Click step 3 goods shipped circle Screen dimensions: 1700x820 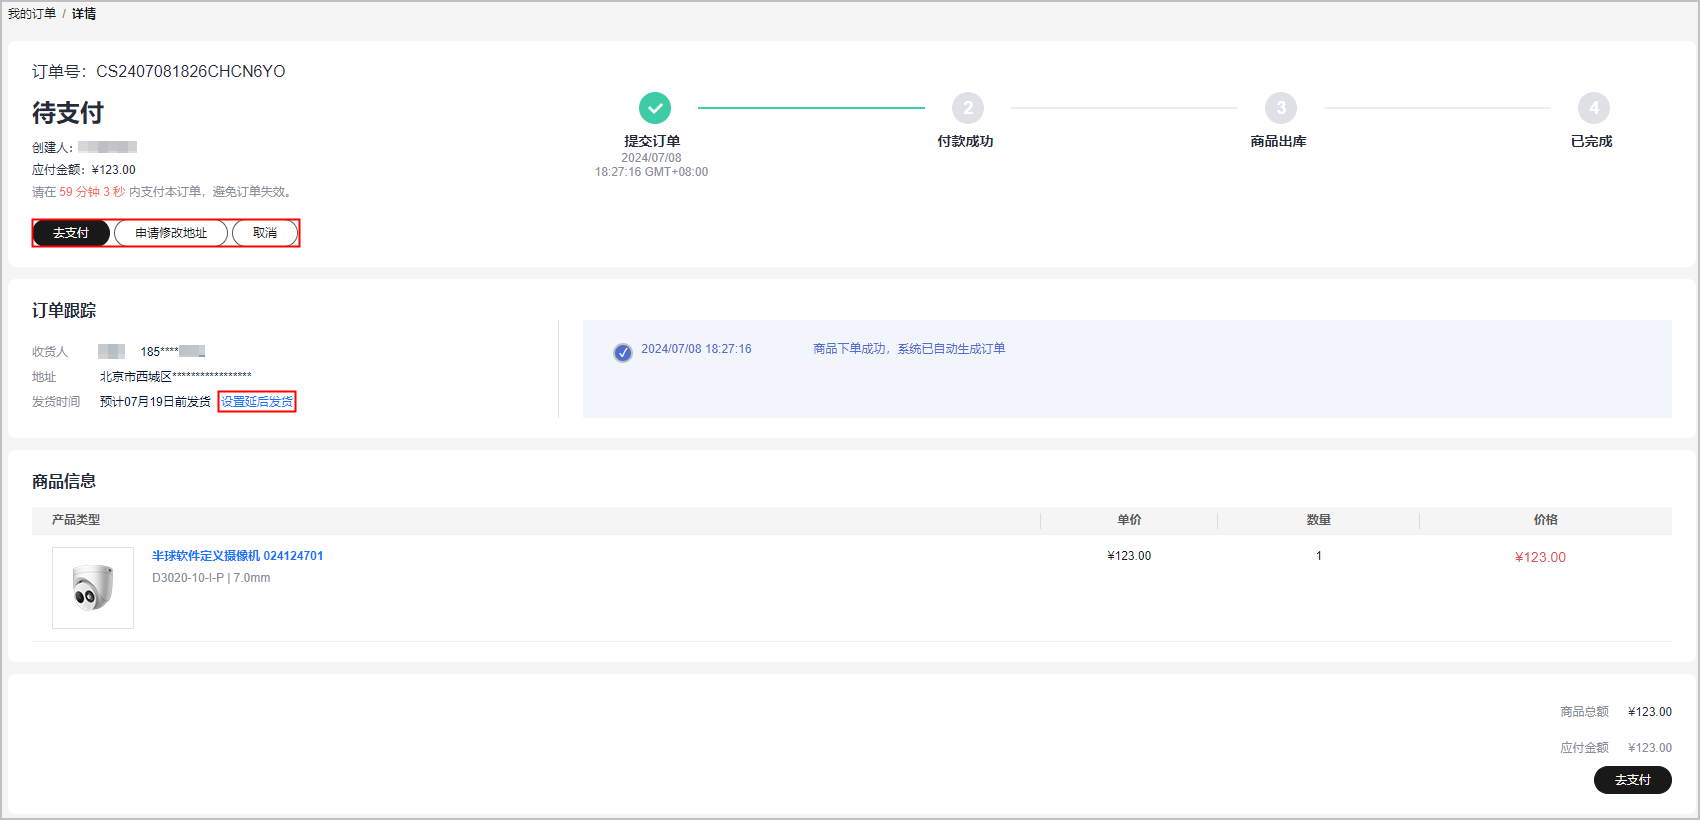click(1280, 108)
